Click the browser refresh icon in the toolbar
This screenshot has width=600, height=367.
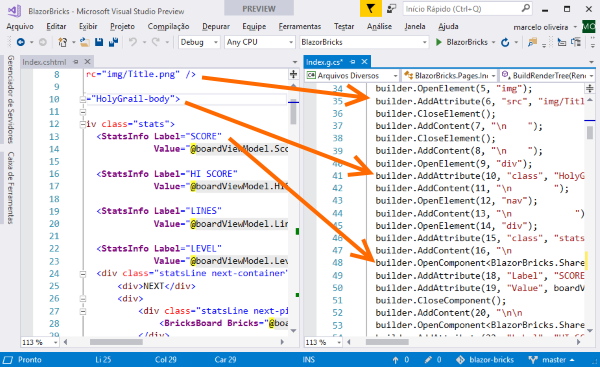point(505,42)
